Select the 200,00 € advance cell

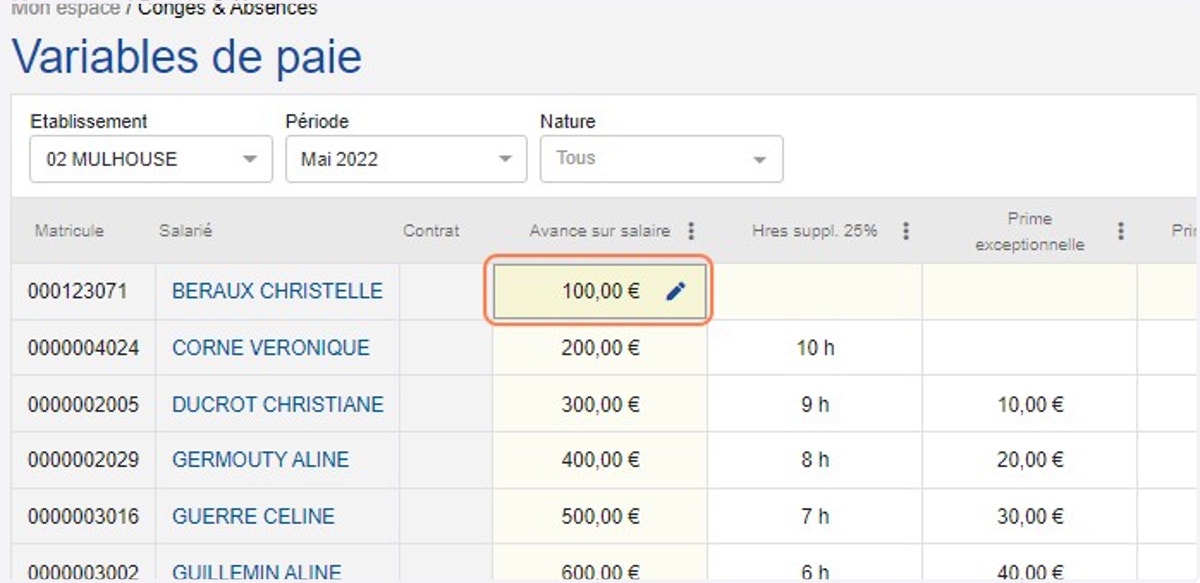pos(600,348)
